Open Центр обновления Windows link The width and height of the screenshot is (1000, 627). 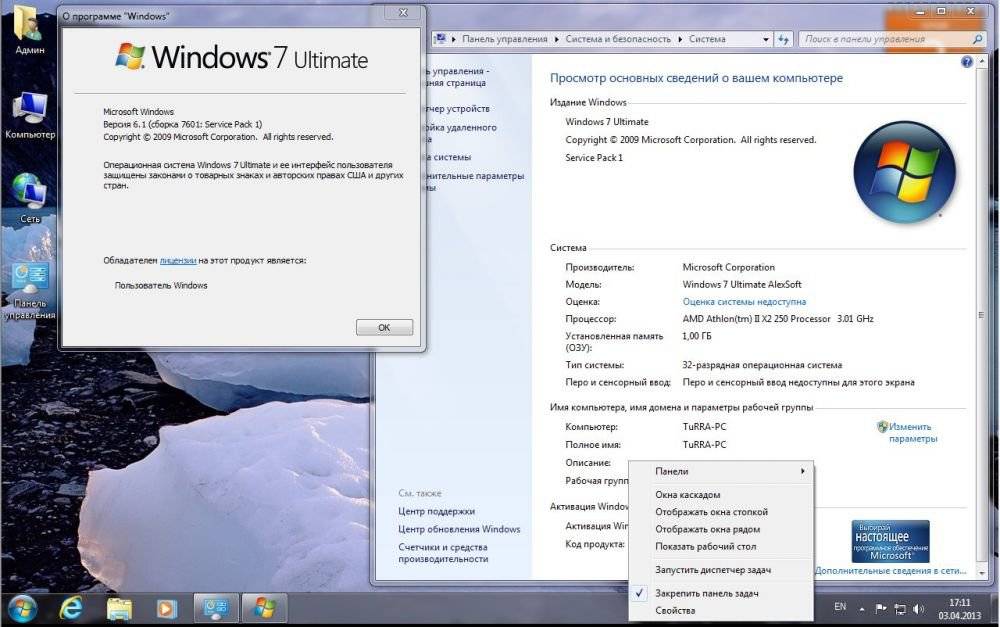pyautogui.click(x=459, y=529)
